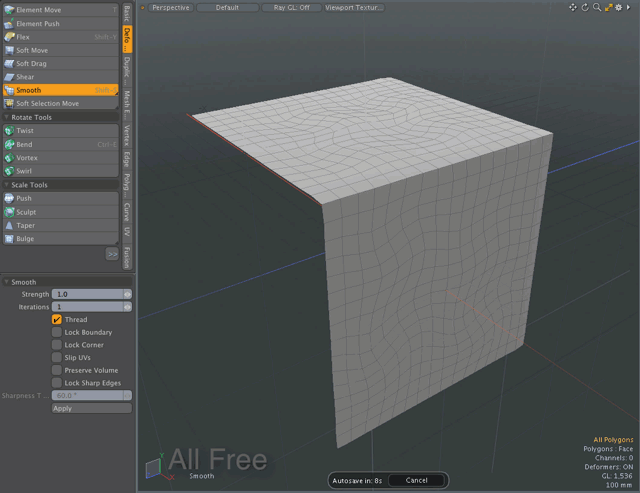The height and width of the screenshot is (493, 640).
Task: Select the Shear tool
Action: pyautogui.click(x=60, y=77)
